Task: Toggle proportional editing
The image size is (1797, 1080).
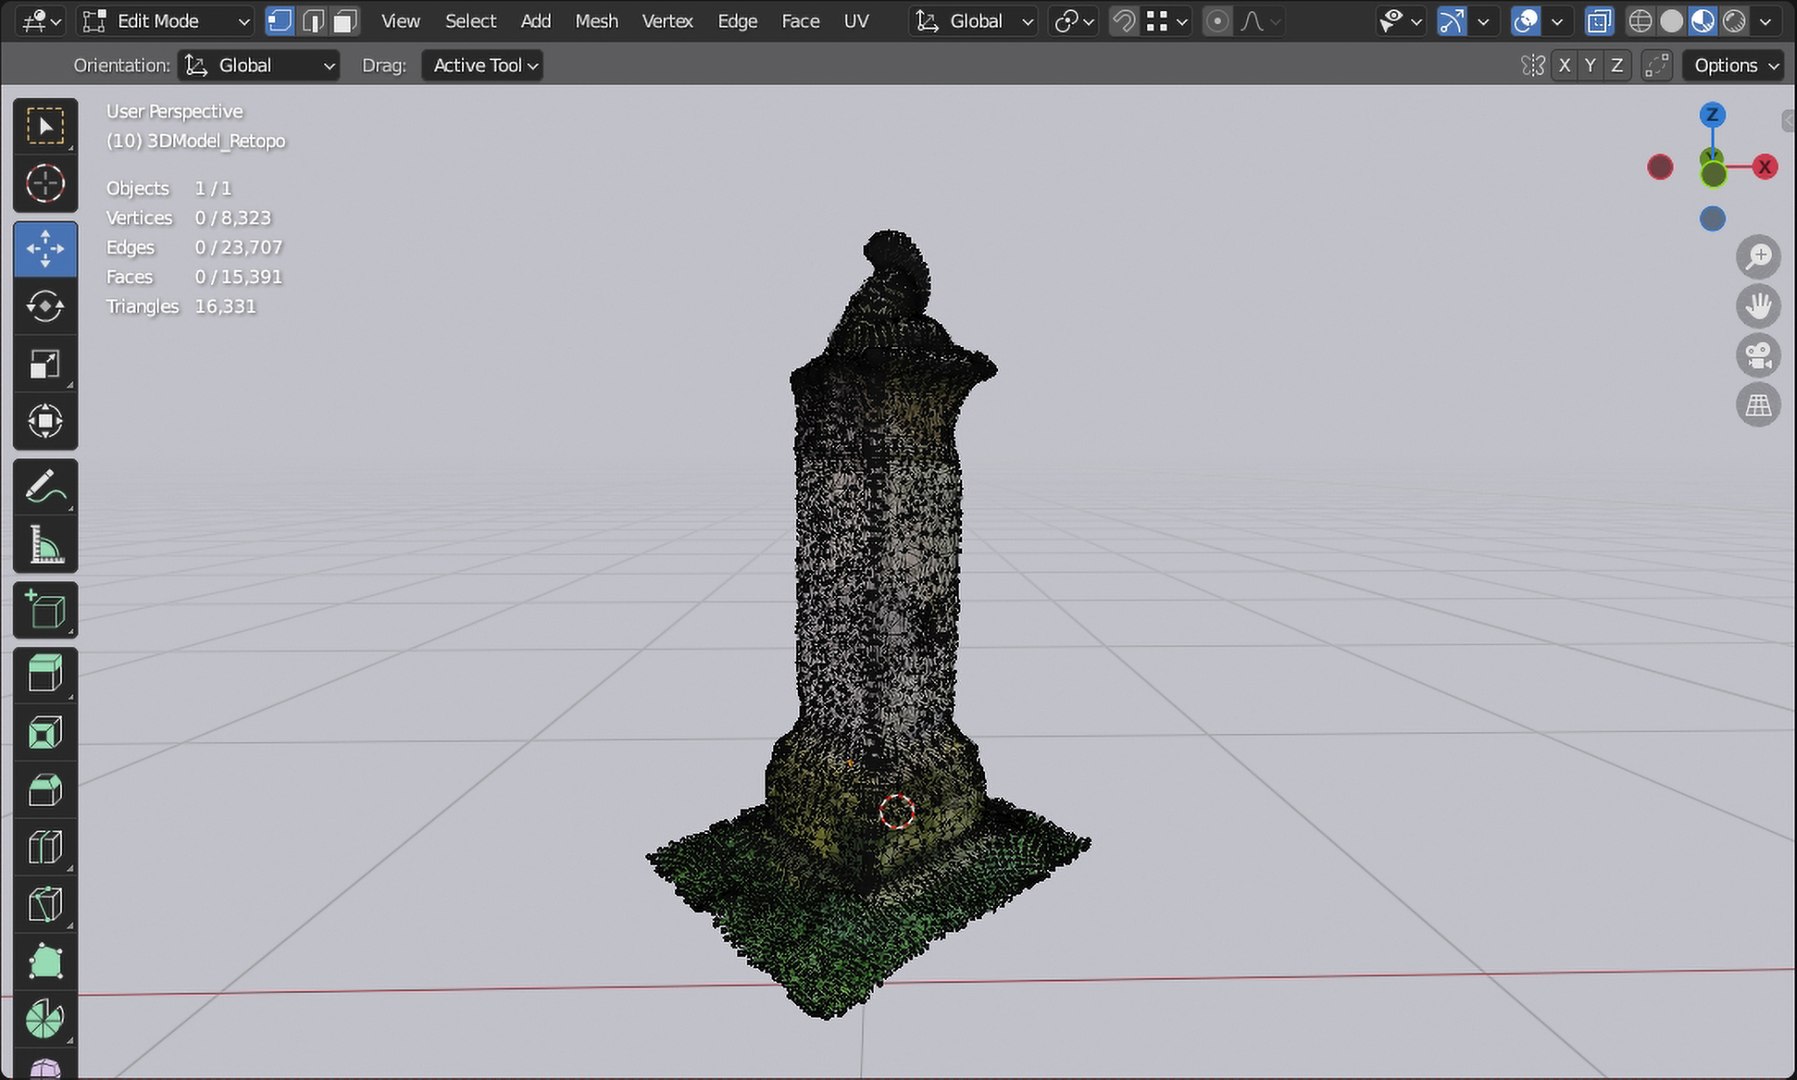Action: tap(1217, 21)
